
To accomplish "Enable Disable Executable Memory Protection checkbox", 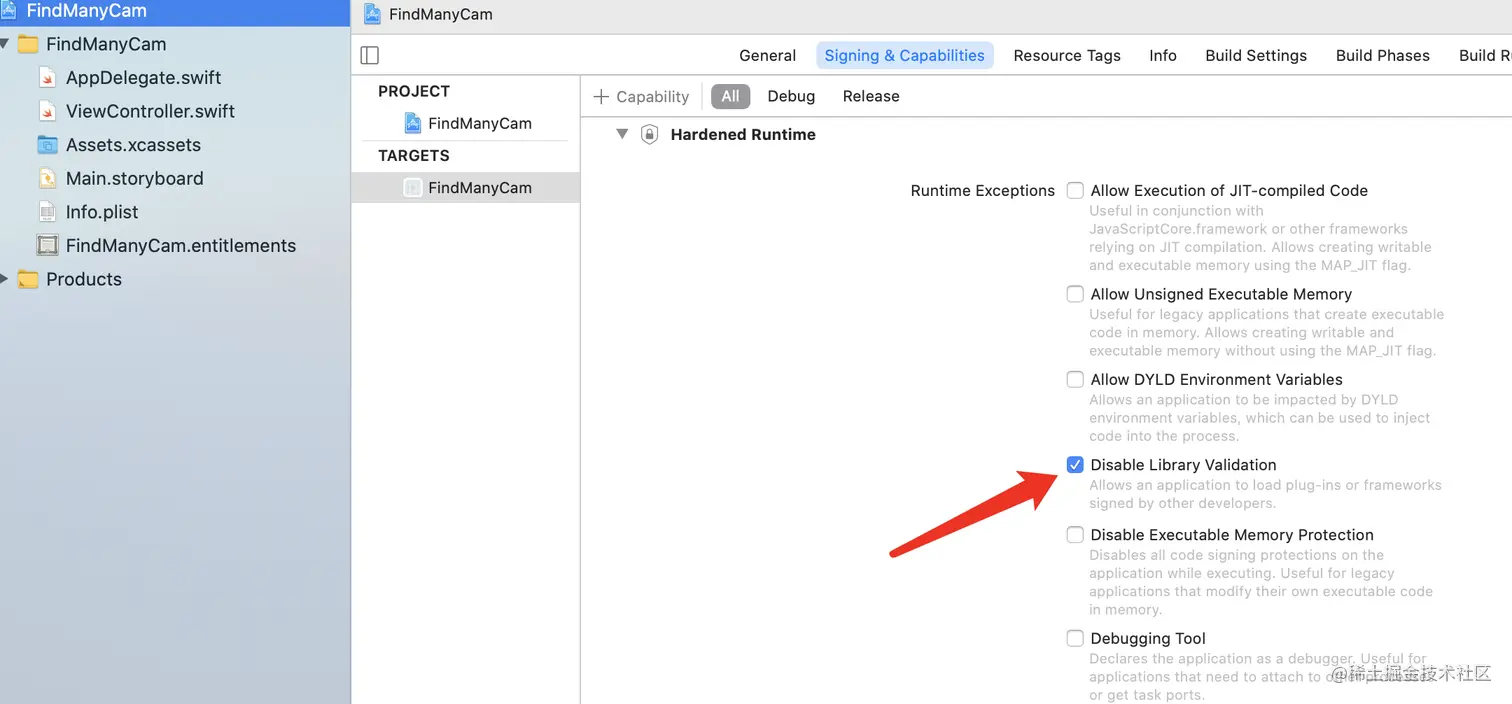I will pos(1075,535).
